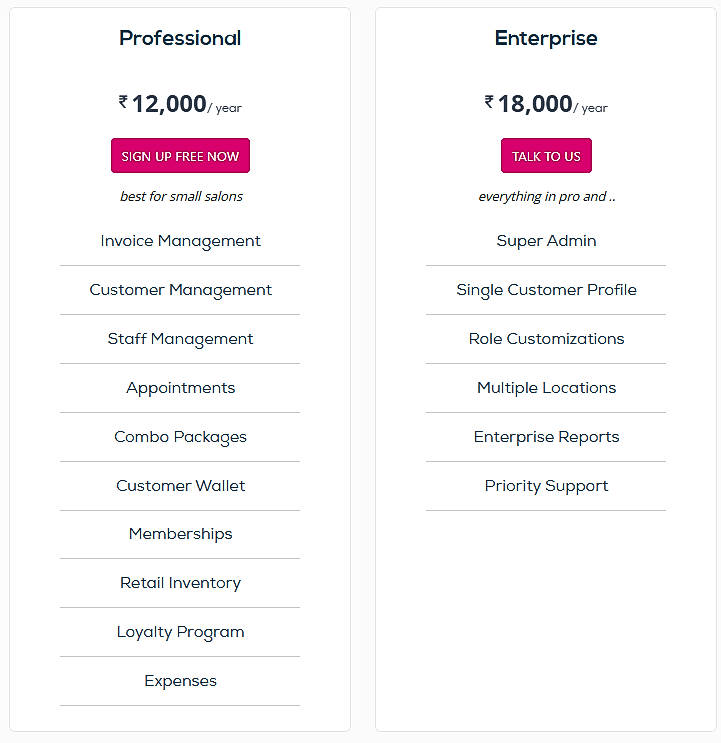Choose the Staff Management list item

pos(180,339)
